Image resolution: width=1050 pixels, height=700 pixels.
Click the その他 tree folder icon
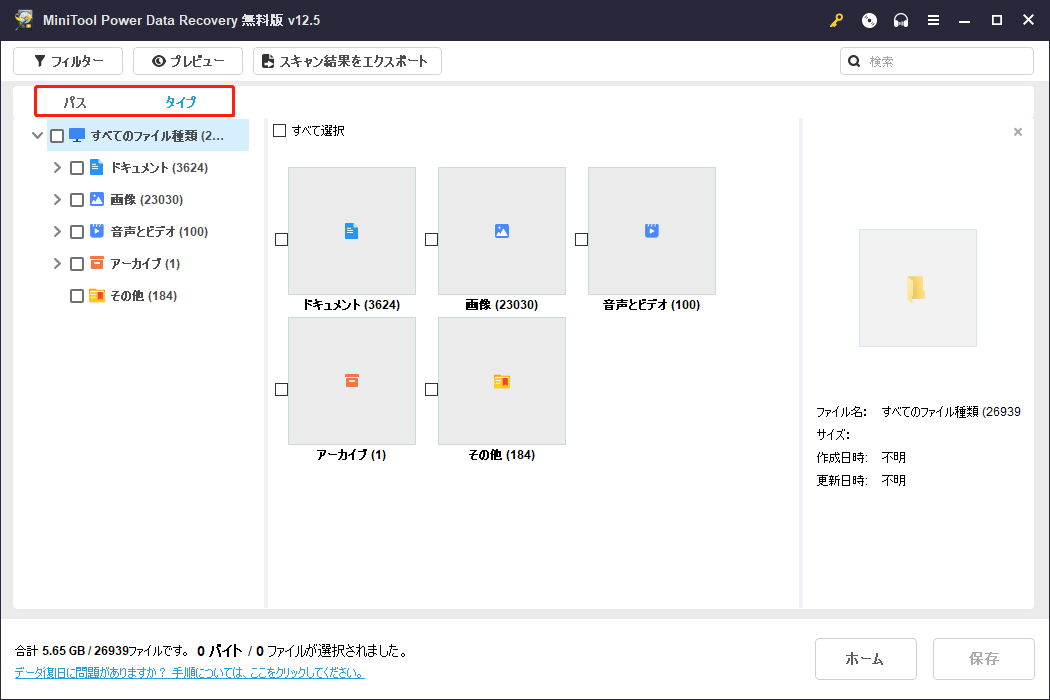pos(96,295)
